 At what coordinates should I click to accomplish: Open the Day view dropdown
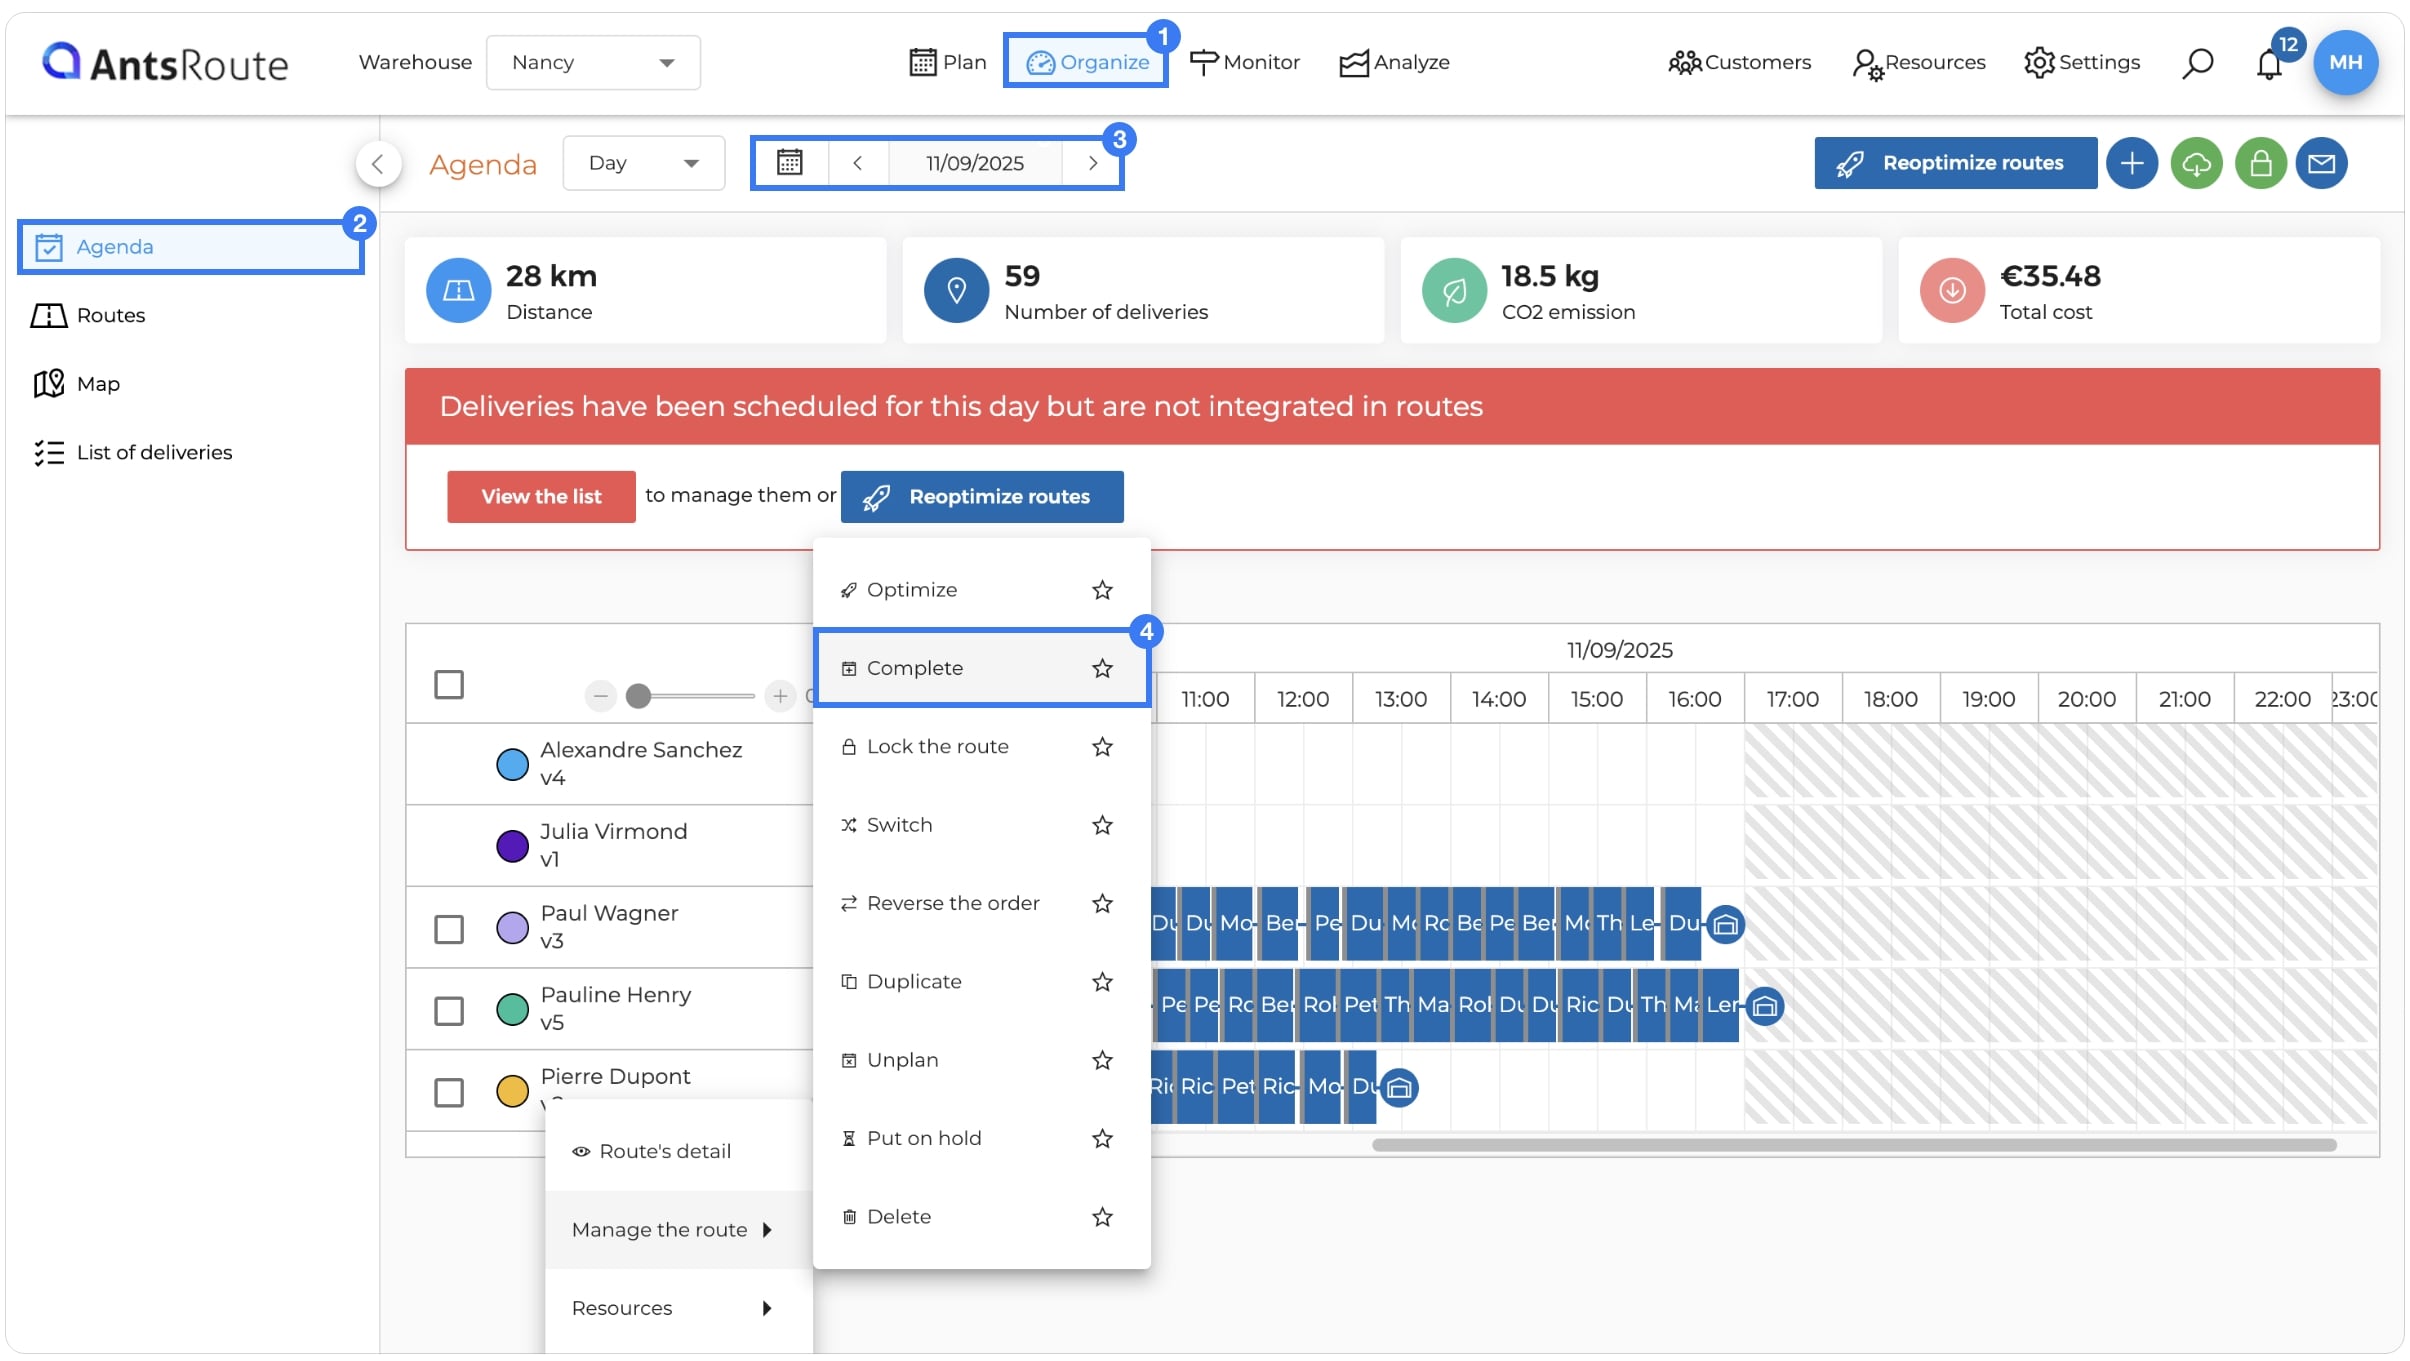pos(643,163)
